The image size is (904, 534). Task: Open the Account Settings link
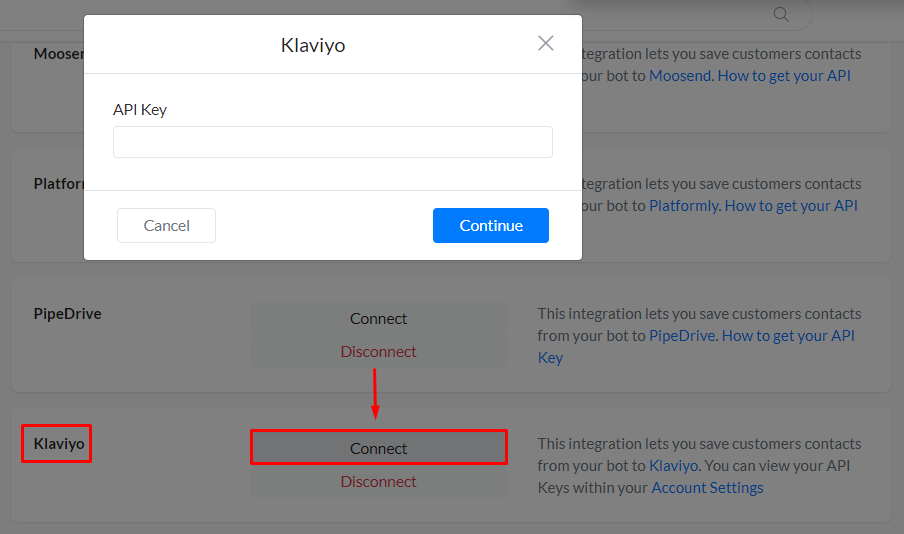click(707, 488)
